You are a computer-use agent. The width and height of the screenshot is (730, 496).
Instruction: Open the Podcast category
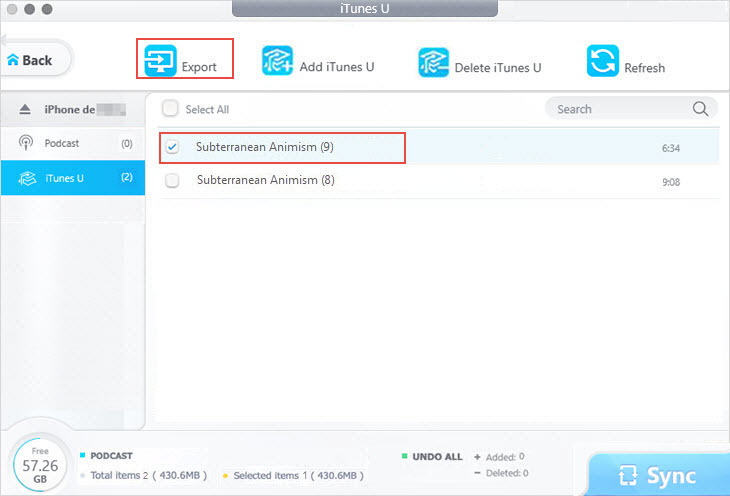tap(73, 143)
